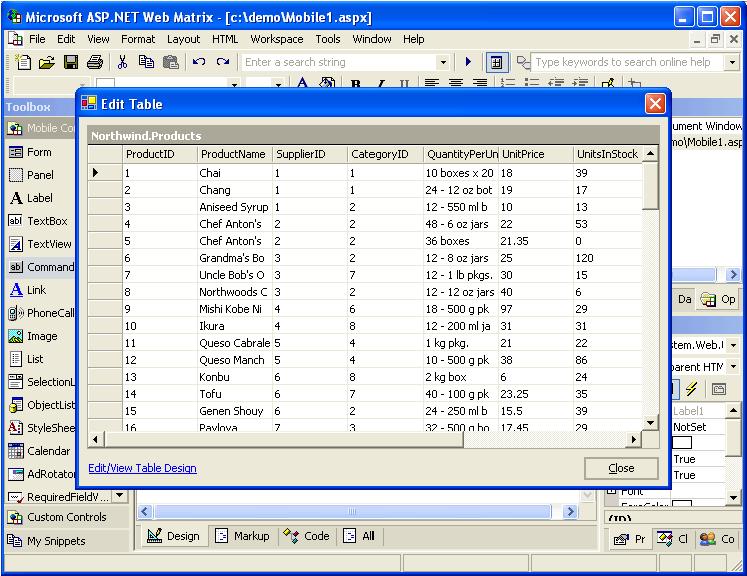The width and height of the screenshot is (747, 576).
Task: Click the New File toolbar icon
Action: [x=23, y=62]
